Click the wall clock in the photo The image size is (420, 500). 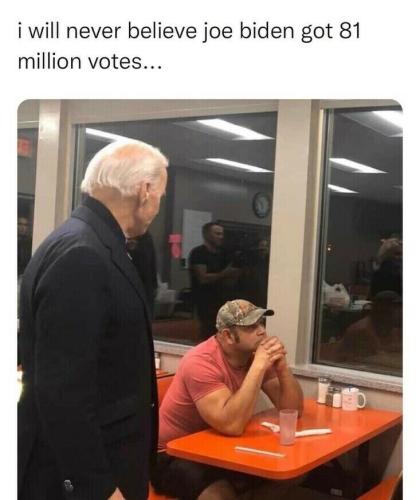pyautogui.click(x=262, y=204)
